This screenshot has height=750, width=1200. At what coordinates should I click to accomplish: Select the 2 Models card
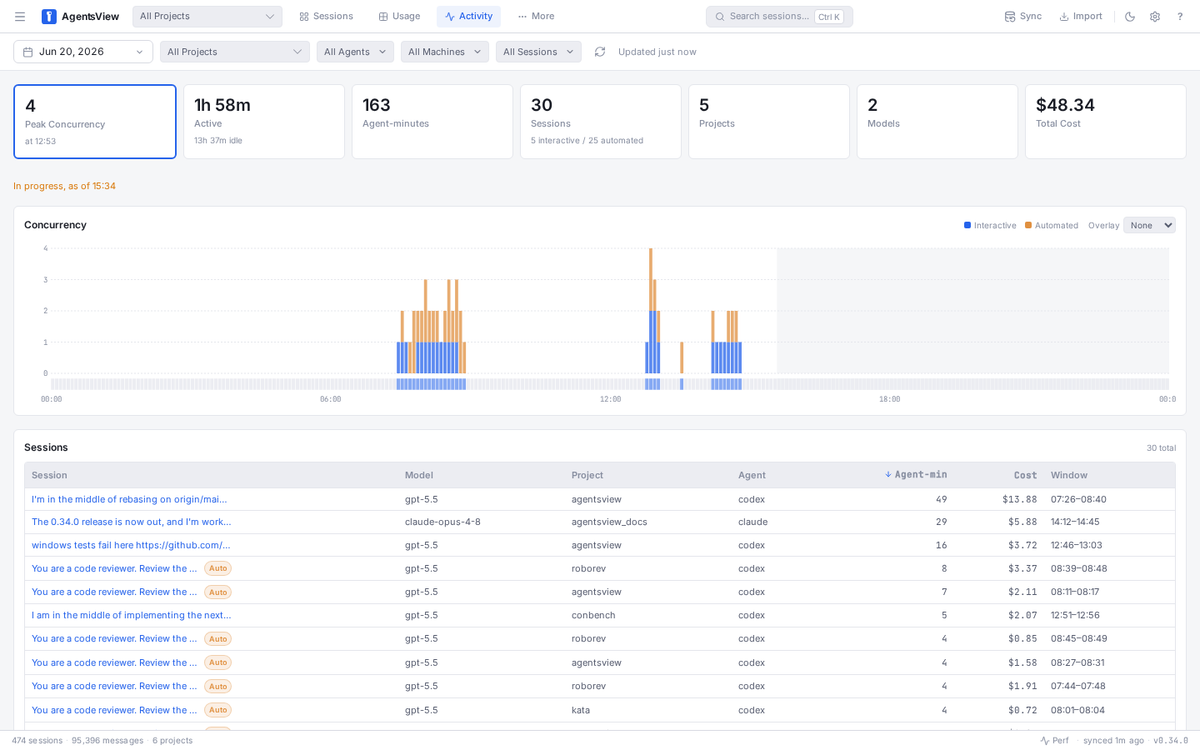click(937, 121)
